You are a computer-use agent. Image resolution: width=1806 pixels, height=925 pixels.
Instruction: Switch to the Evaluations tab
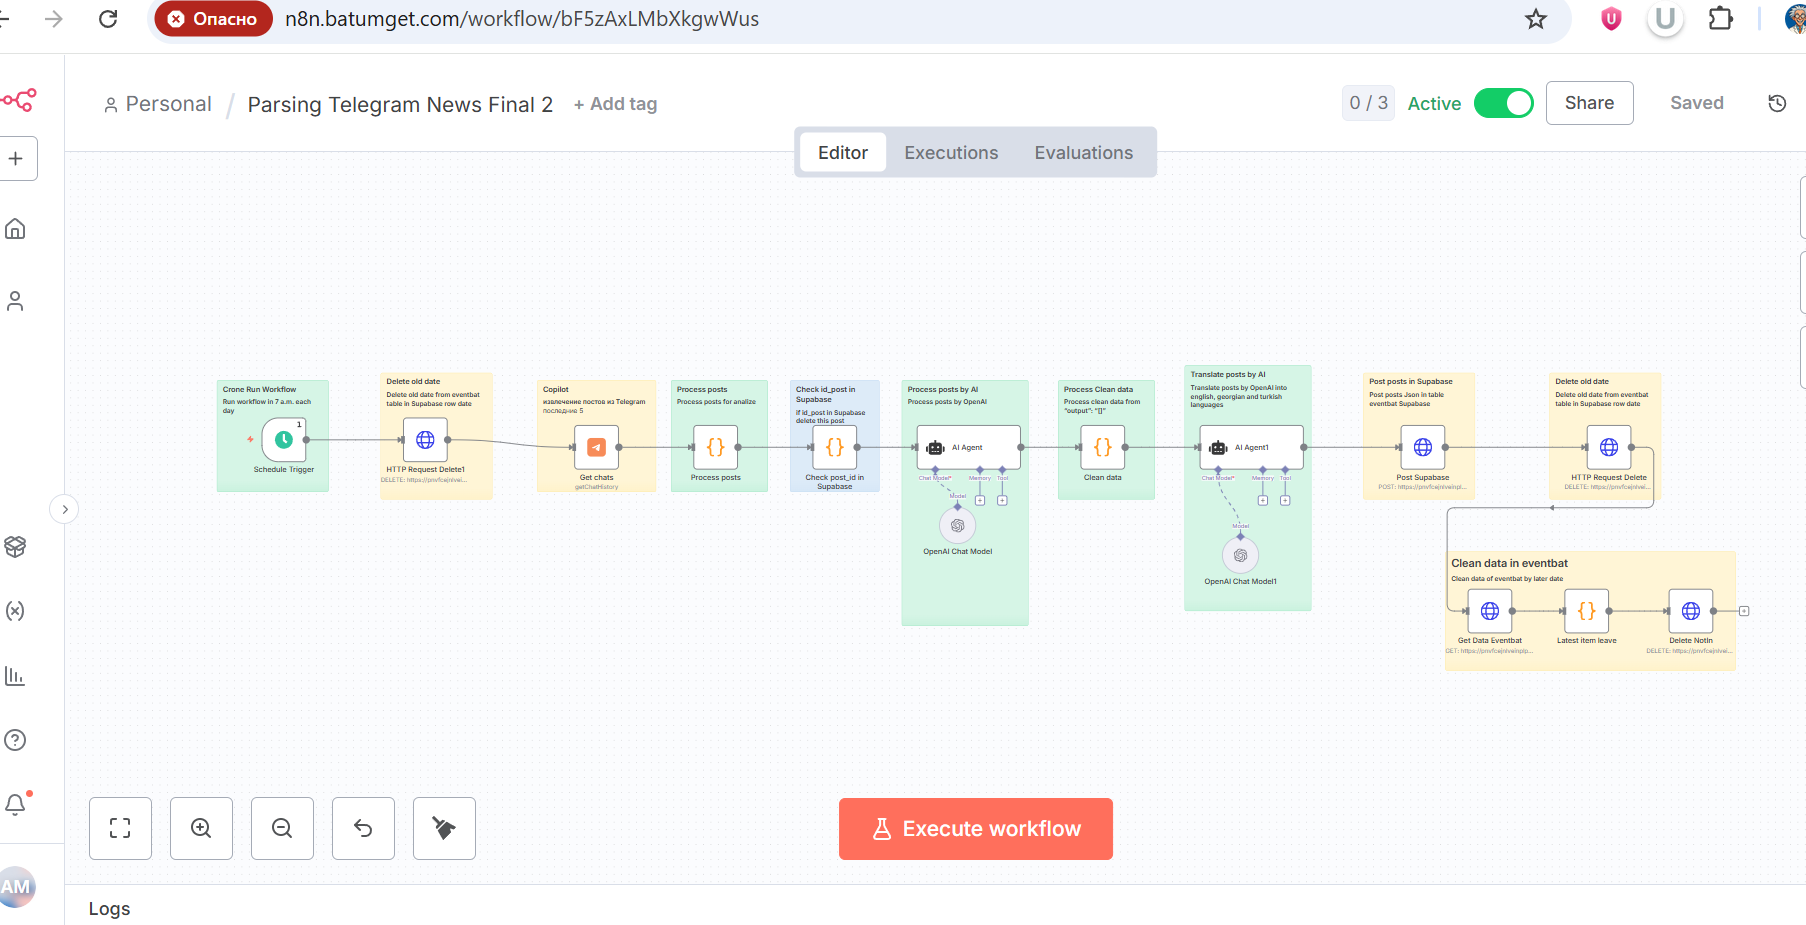pos(1084,153)
